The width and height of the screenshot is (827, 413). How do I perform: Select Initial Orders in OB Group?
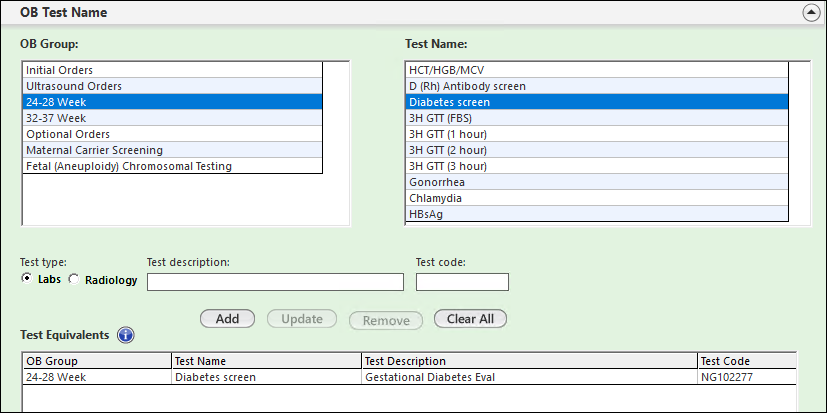tap(172, 70)
